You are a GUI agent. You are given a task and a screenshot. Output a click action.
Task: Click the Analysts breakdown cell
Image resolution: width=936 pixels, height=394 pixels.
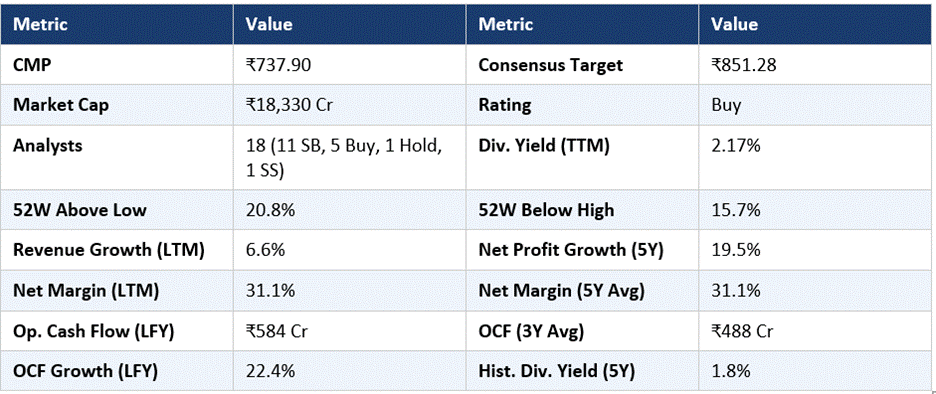tap(349, 159)
